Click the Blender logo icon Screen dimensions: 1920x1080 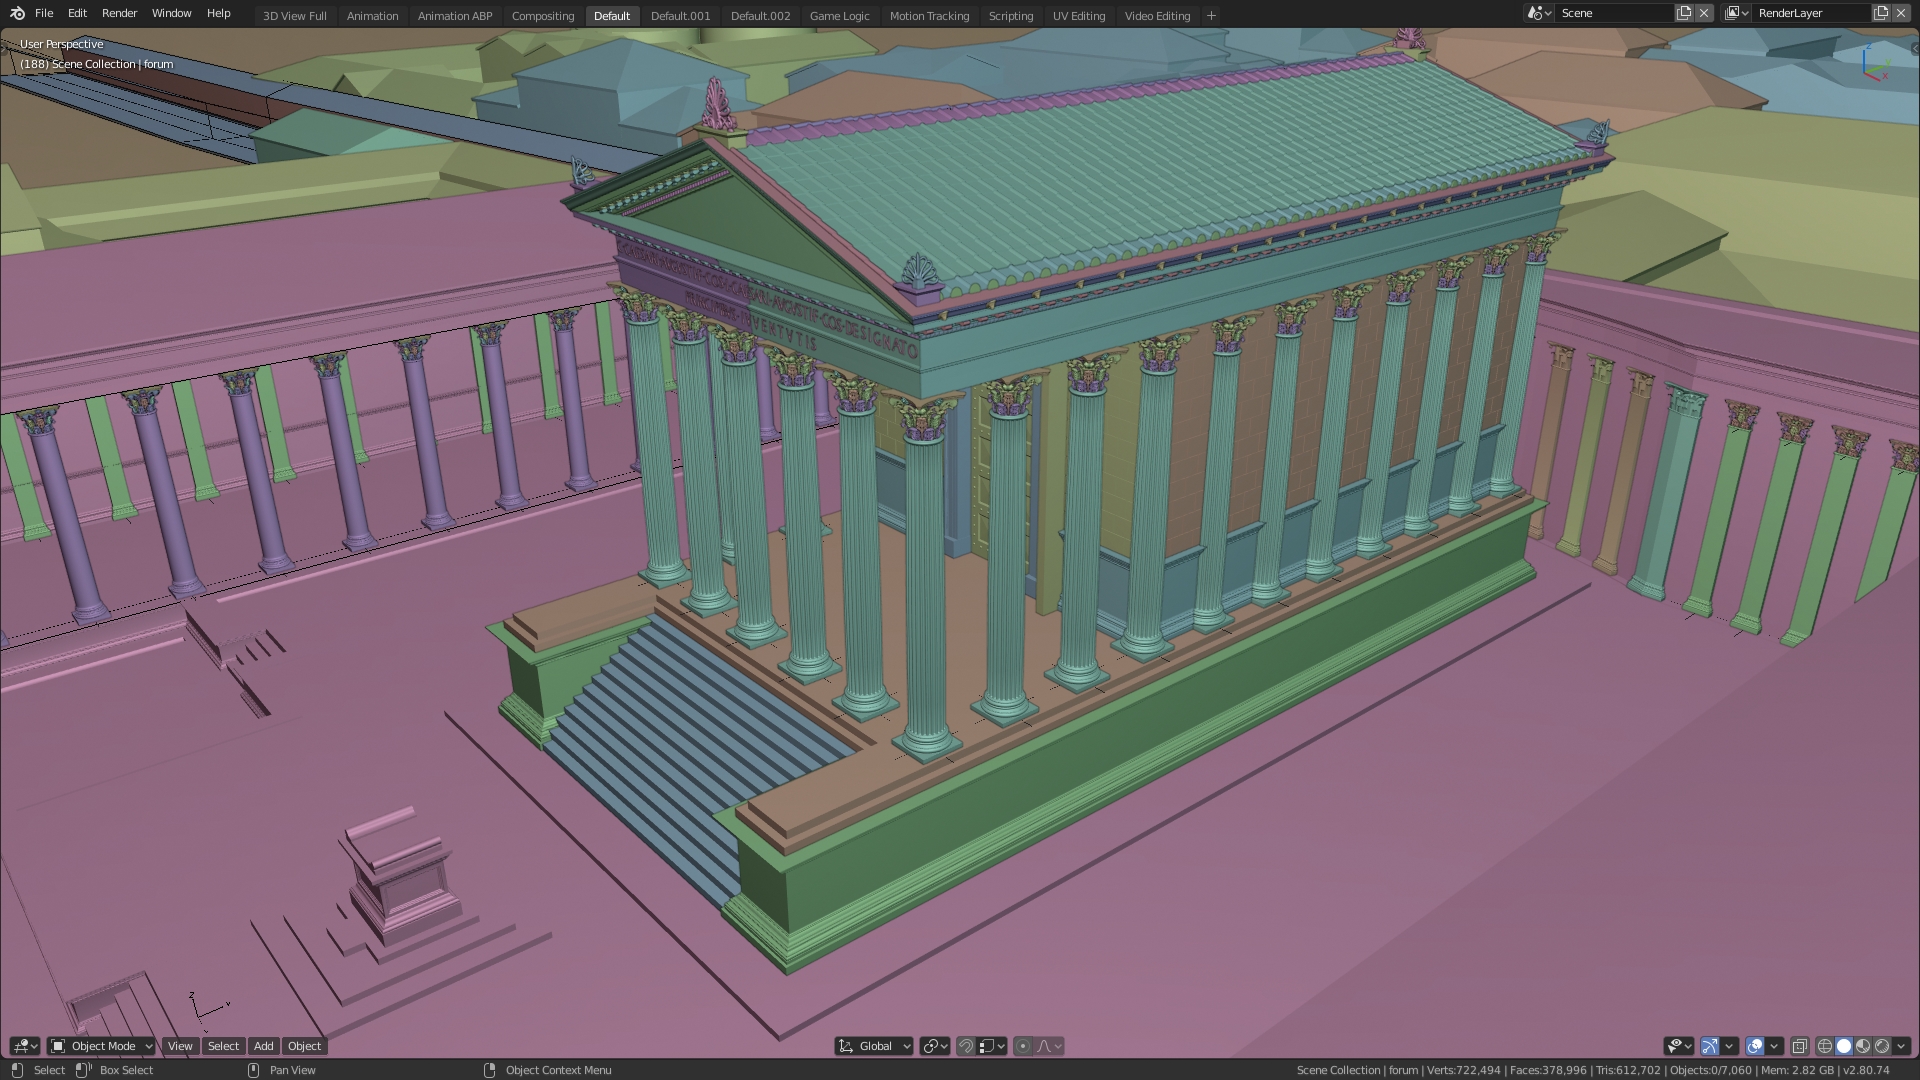(x=17, y=13)
